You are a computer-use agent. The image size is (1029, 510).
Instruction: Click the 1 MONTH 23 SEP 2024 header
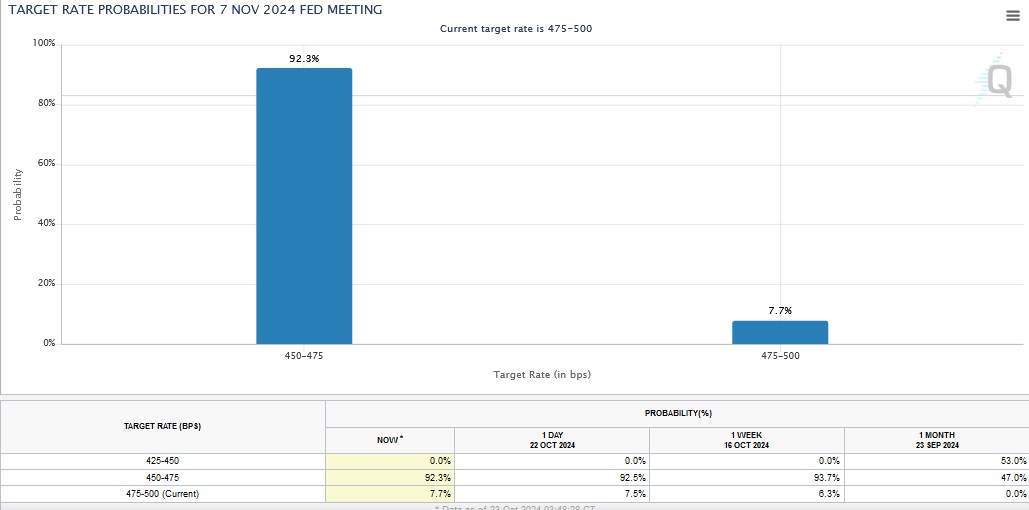click(936, 440)
